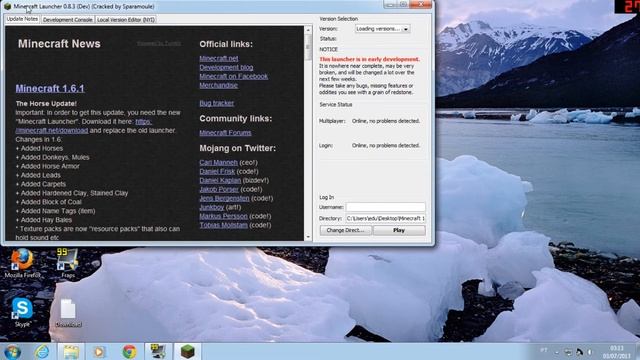This screenshot has height=360, width=640.
Task: Click the red early development notice text
Action: (369, 59)
